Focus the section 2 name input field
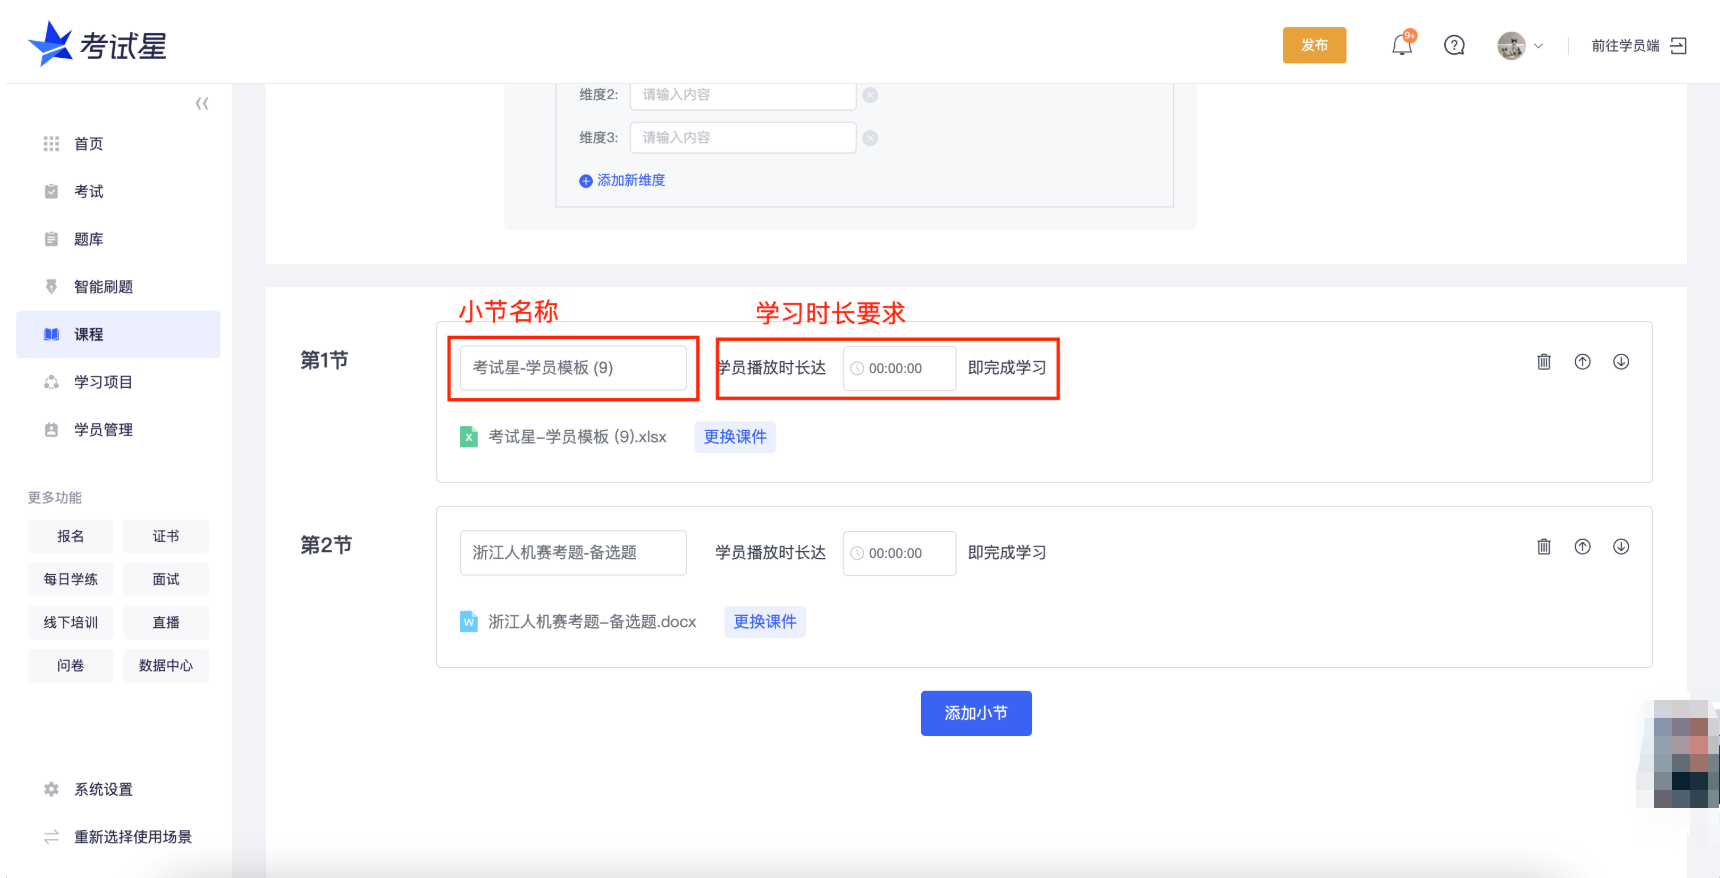This screenshot has width=1720, height=878. click(x=572, y=553)
